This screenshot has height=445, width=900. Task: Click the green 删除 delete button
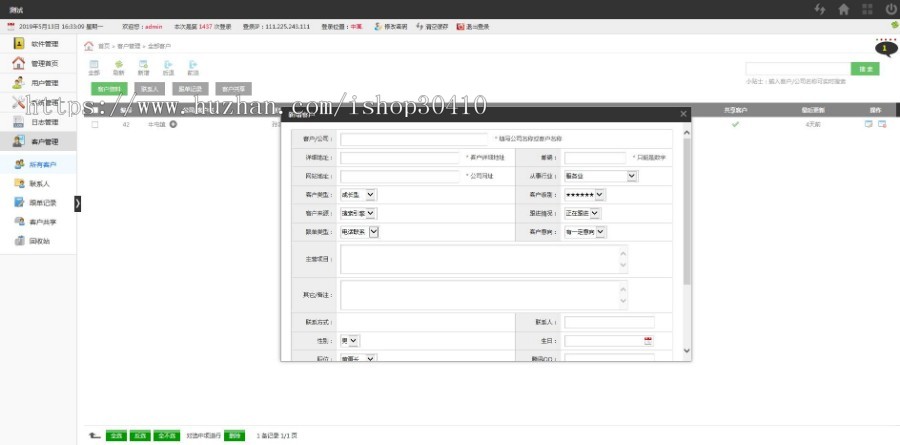[x=234, y=436]
